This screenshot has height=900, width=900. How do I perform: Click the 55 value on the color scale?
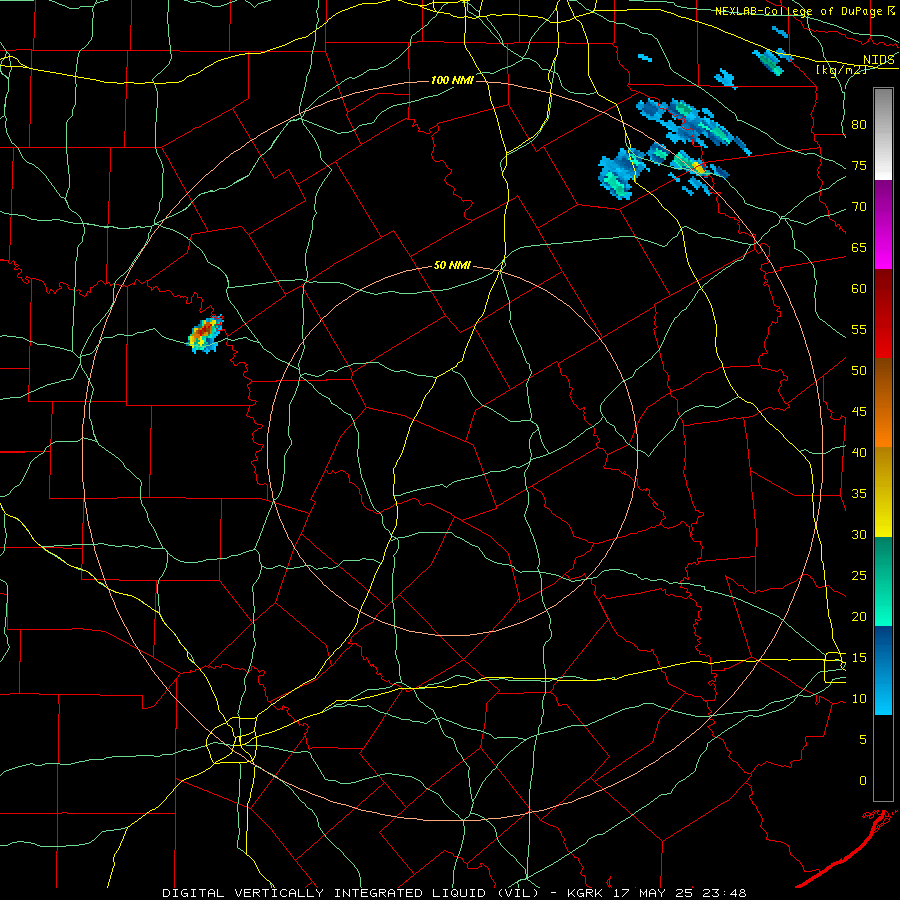point(859,329)
